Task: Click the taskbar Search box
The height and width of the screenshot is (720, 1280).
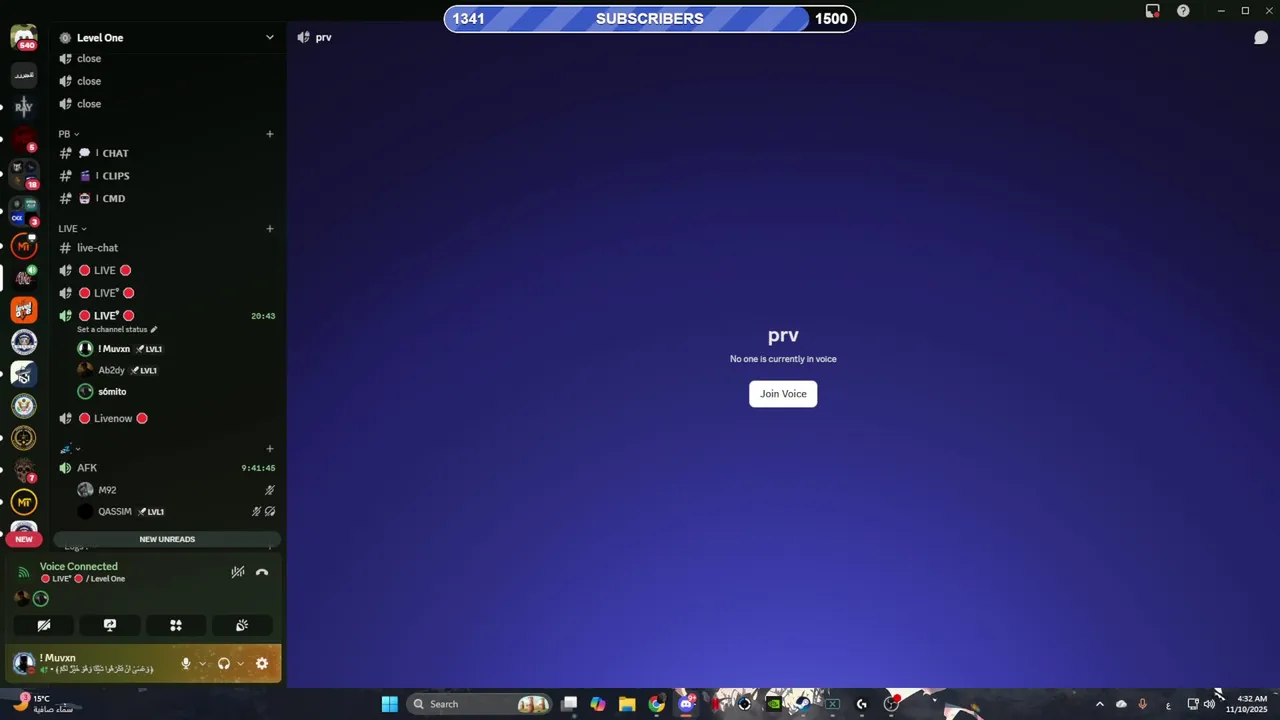Action: pos(479,704)
